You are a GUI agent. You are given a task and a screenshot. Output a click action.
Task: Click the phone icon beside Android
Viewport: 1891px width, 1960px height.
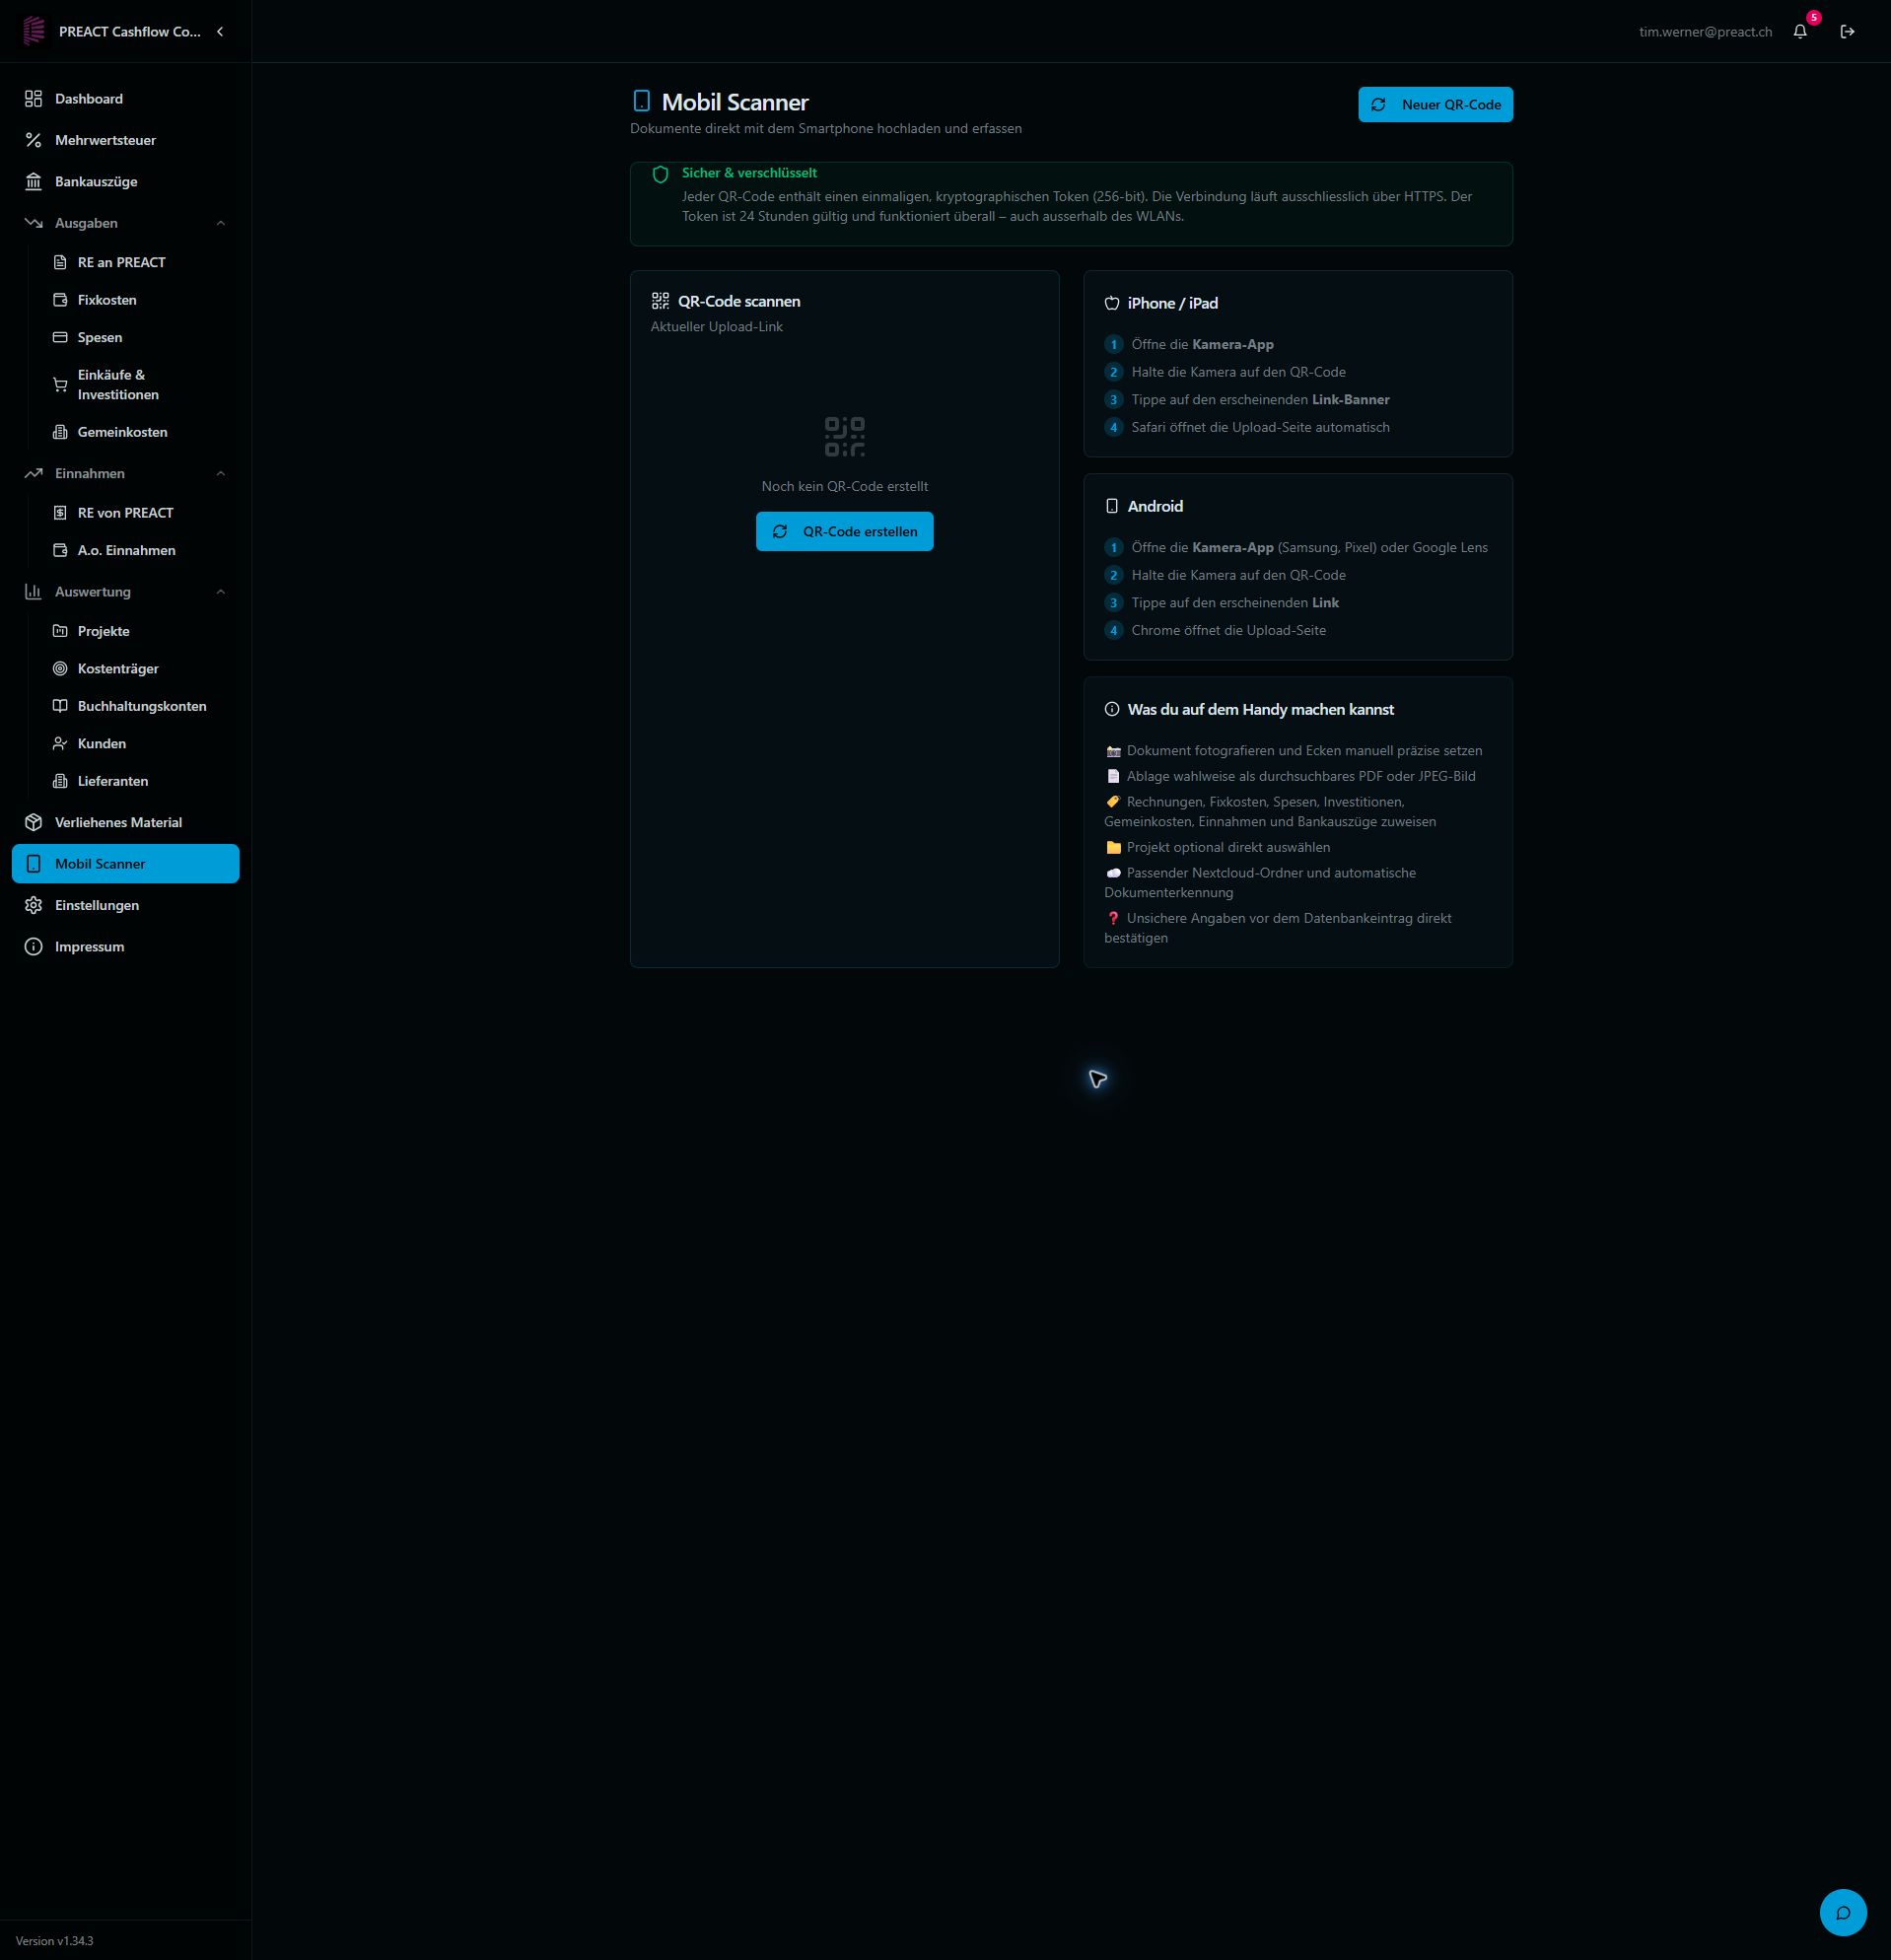click(1111, 506)
